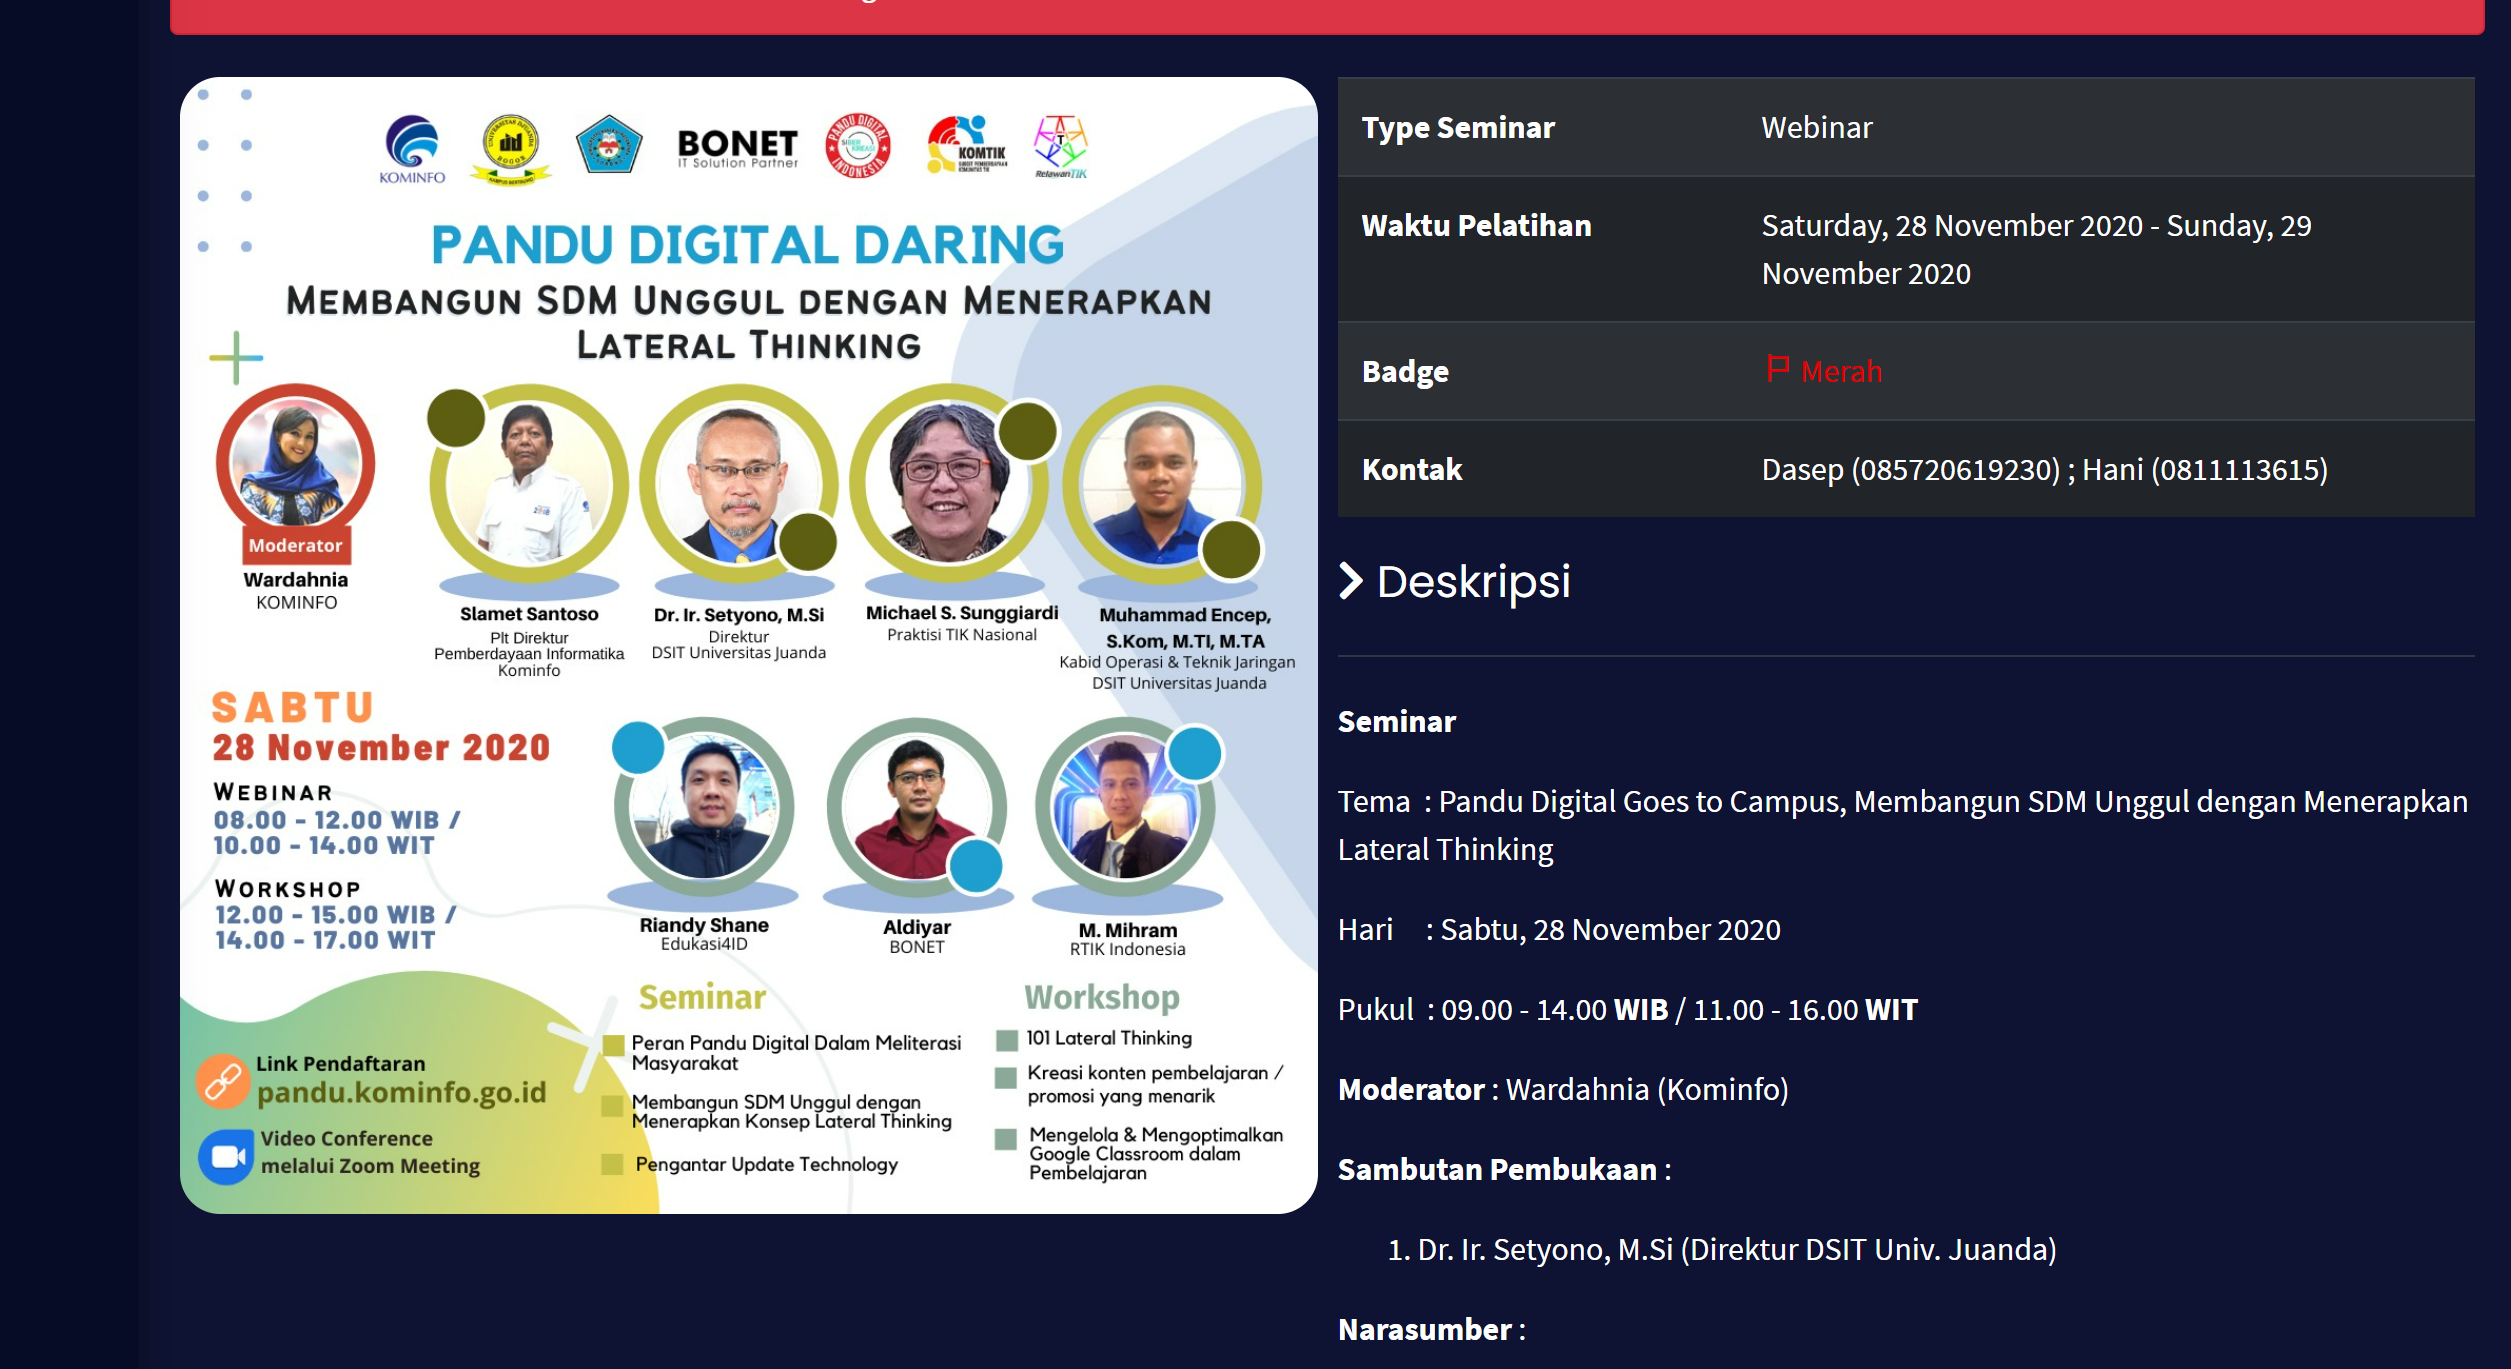Image resolution: width=2511 pixels, height=1369 pixels.
Task: Click the pandu.kominfo.go.id registration link
Action: click(401, 1092)
